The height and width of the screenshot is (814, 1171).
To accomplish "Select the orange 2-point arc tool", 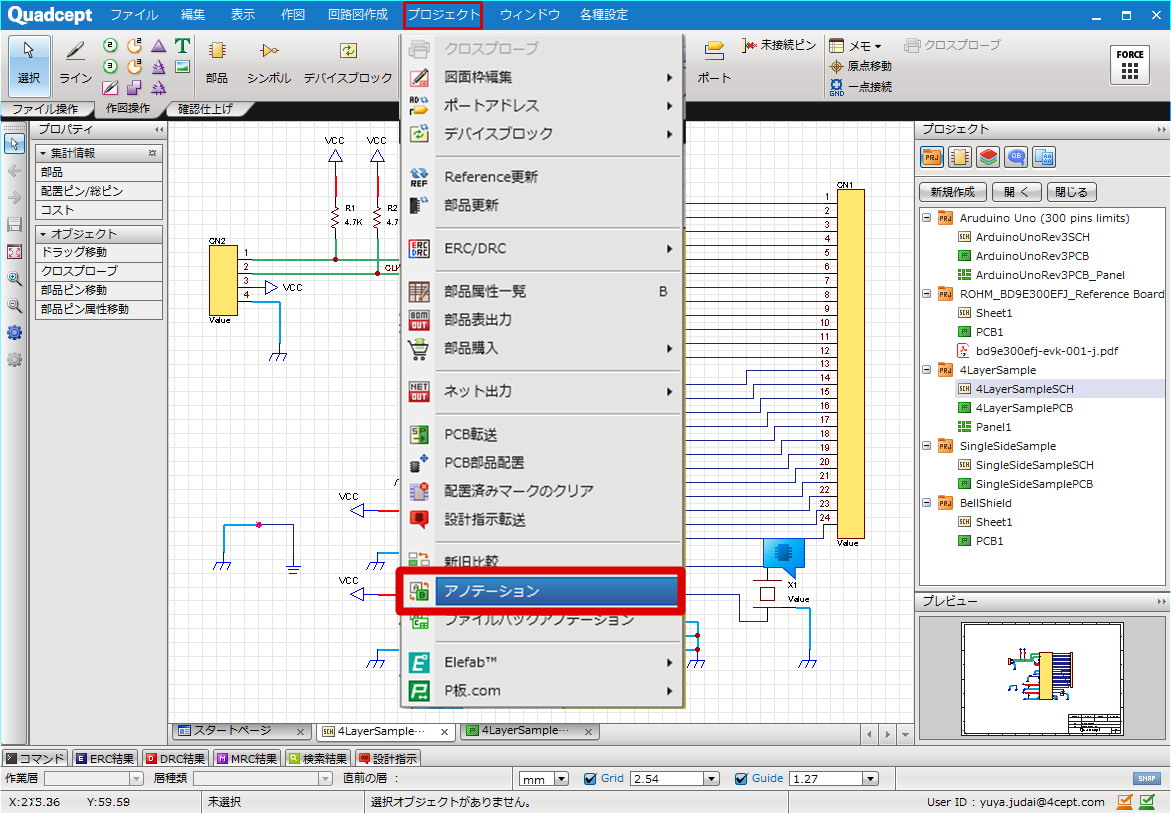I will click(x=134, y=46).
